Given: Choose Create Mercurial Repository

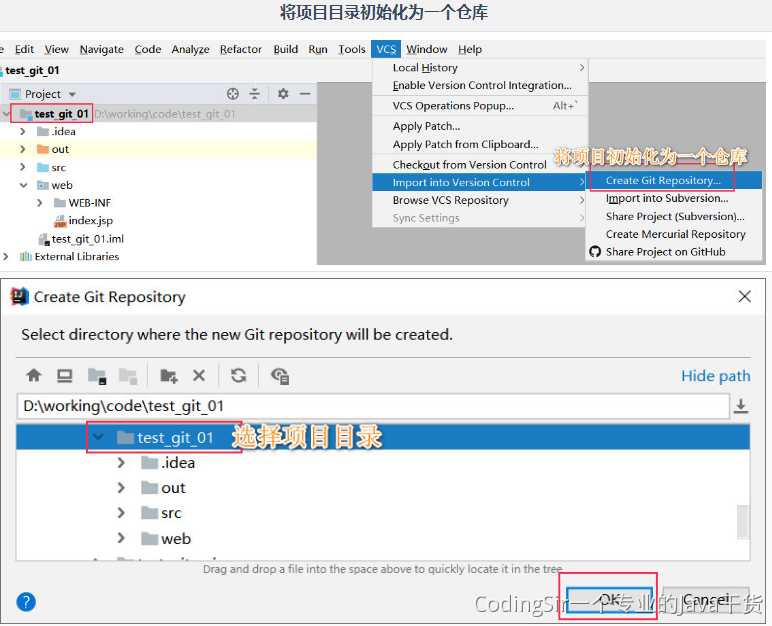Looking at the screenshot, I should 674,234.
